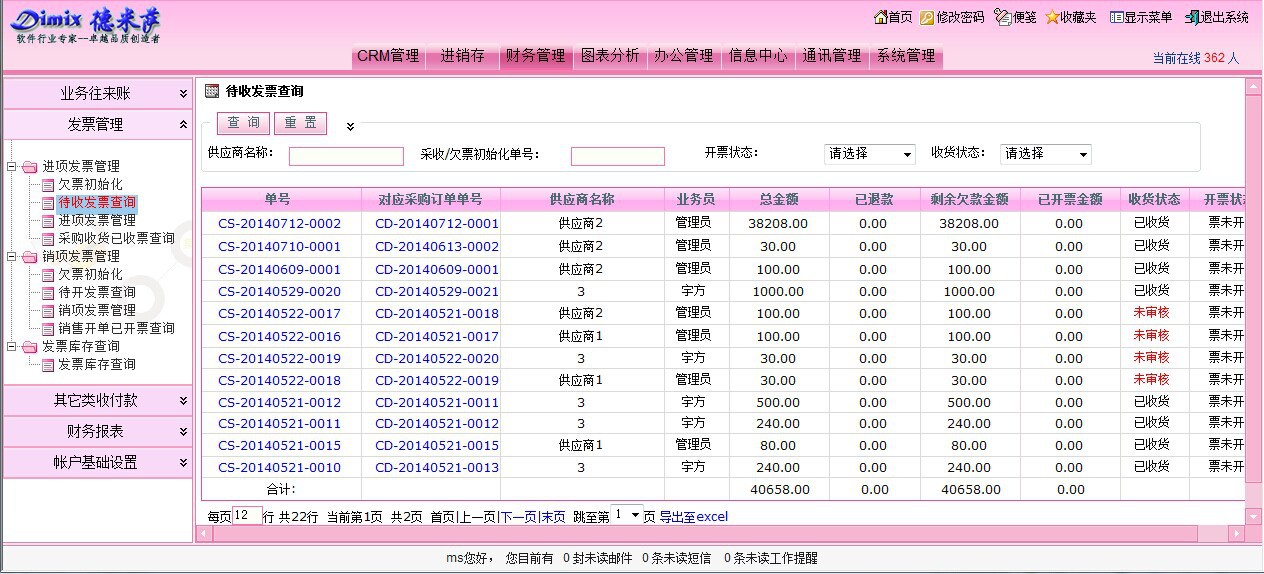Focus the 供应商名称 input field
The image size is (1264, 574).
346,156
